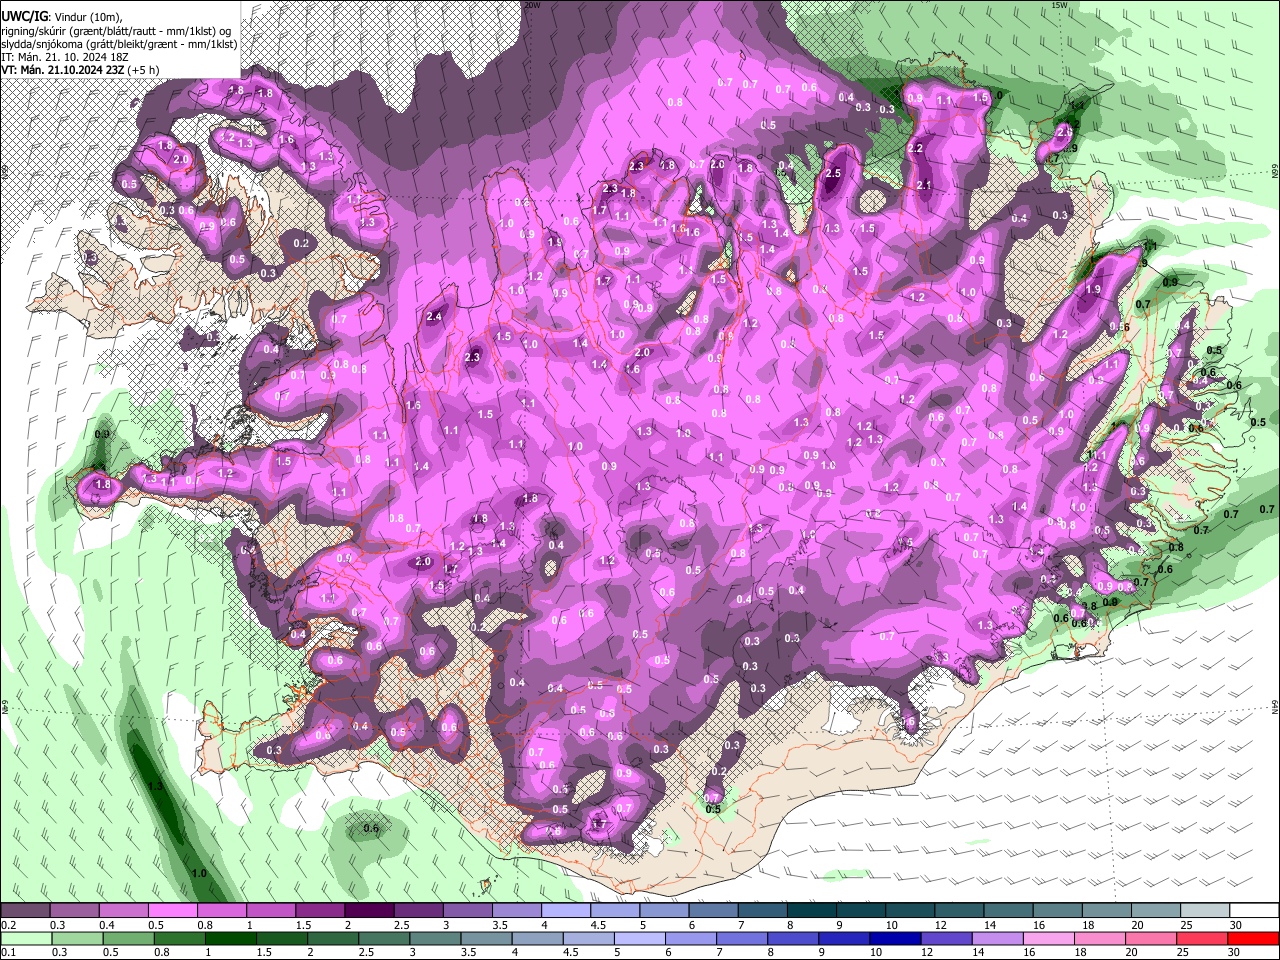The image size is (1280, 960).
Task: Click lower legend swatch between 25 and 30
Action: point(1204,938)
